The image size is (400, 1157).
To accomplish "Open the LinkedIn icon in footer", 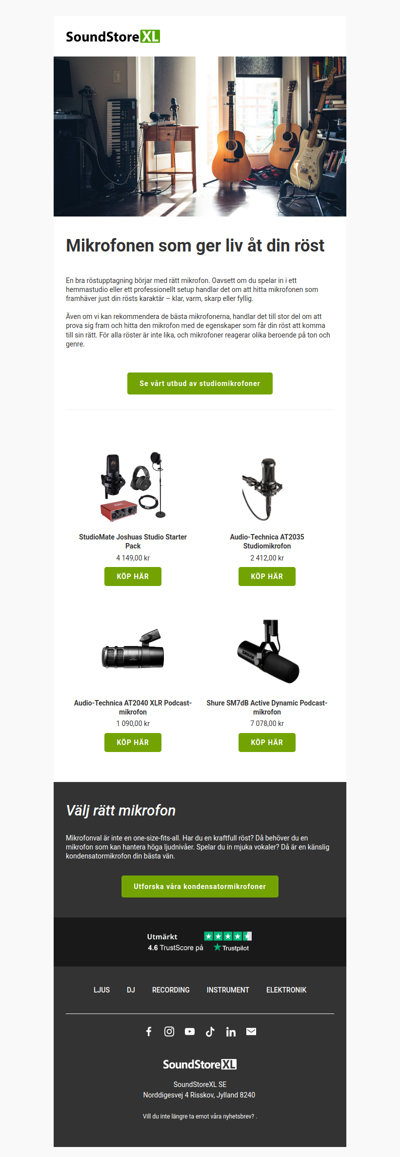I will tap(230, 1032).
